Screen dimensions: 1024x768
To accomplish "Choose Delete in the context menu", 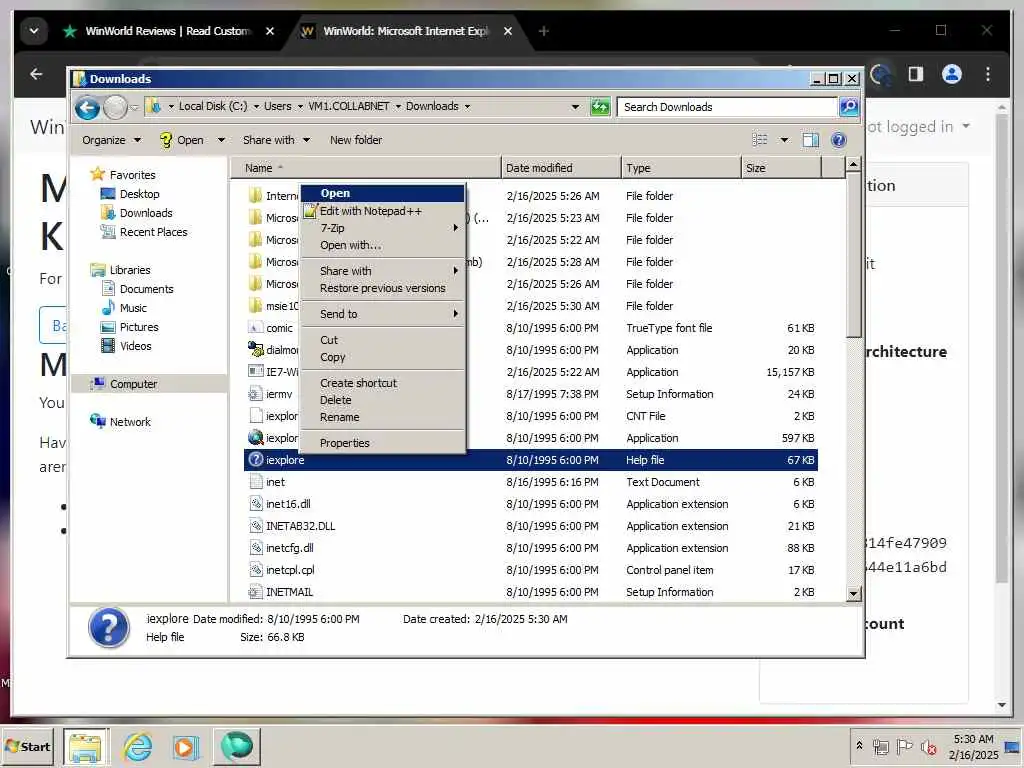I will click(x=383, y=400).
